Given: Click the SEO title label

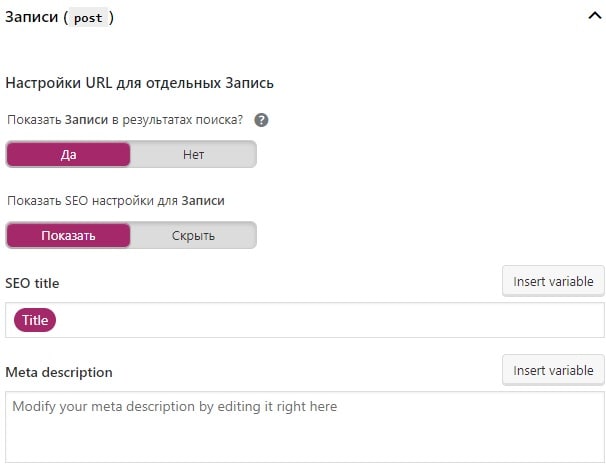Looking at the screenshot, I should coord(32,283).
